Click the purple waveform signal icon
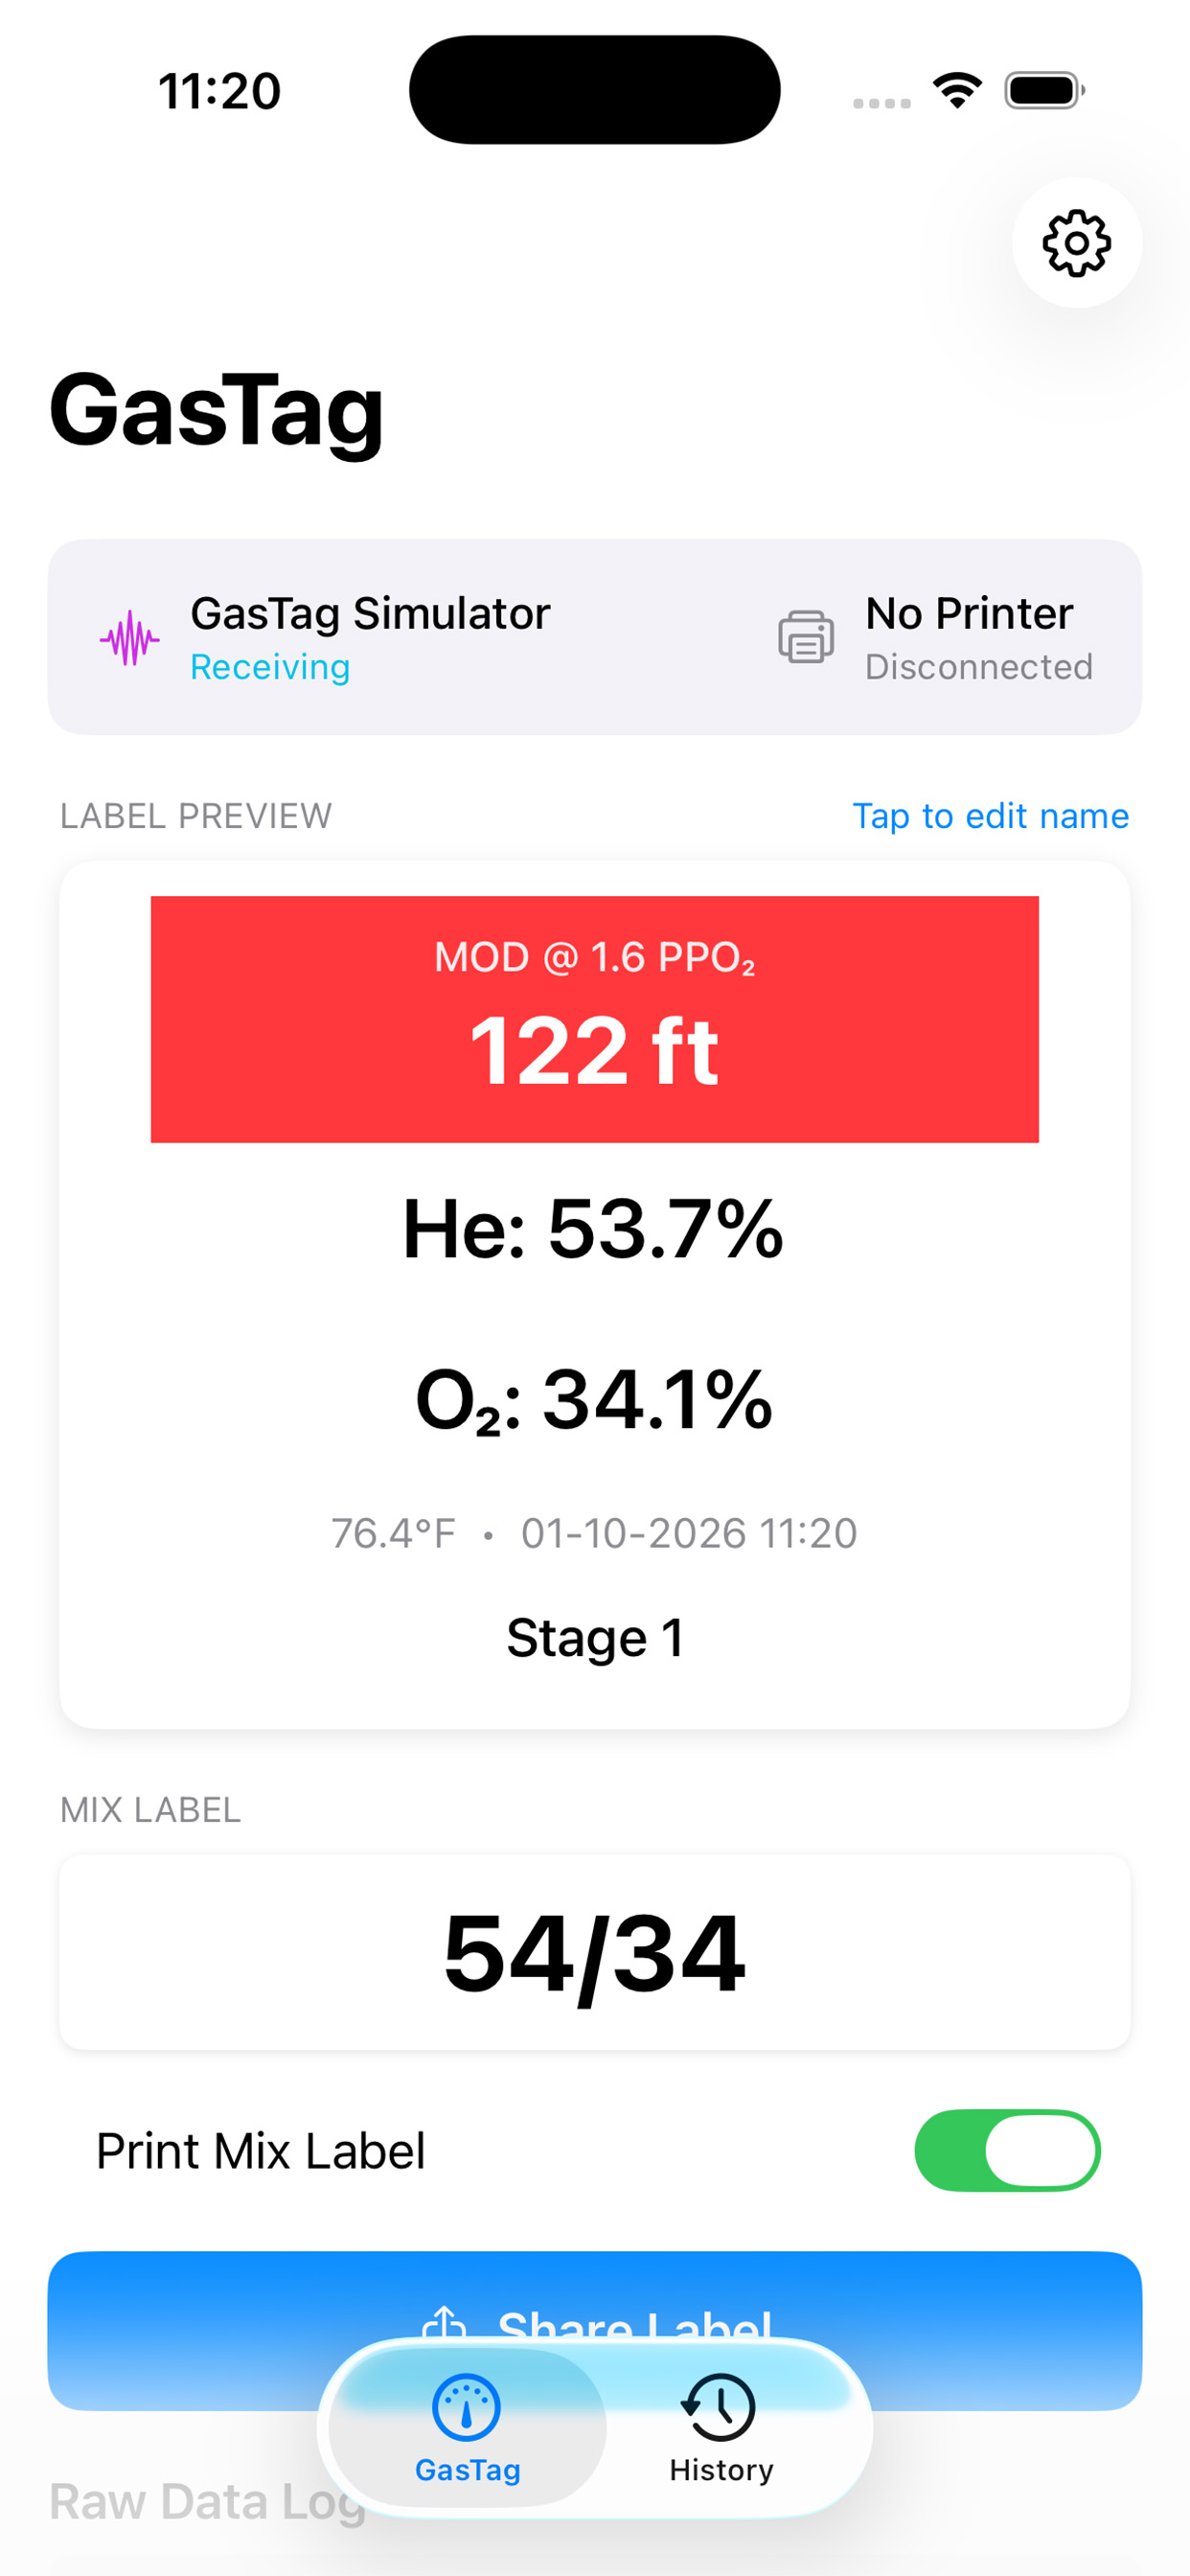Image resolution: width=1190 pixels, height=2576 pixels. (131, 637)
